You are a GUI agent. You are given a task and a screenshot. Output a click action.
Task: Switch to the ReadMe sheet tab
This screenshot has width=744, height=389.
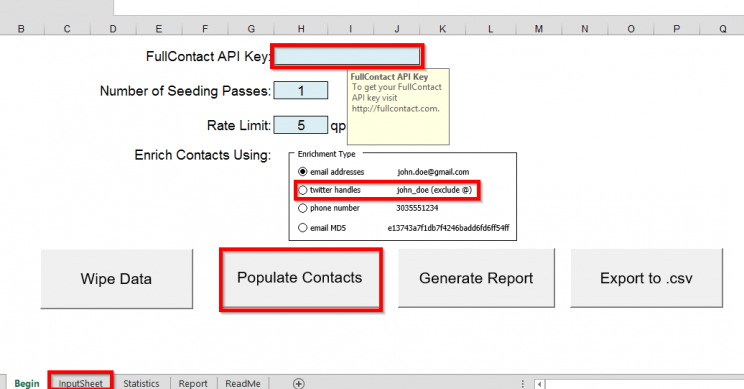(242, 383)
